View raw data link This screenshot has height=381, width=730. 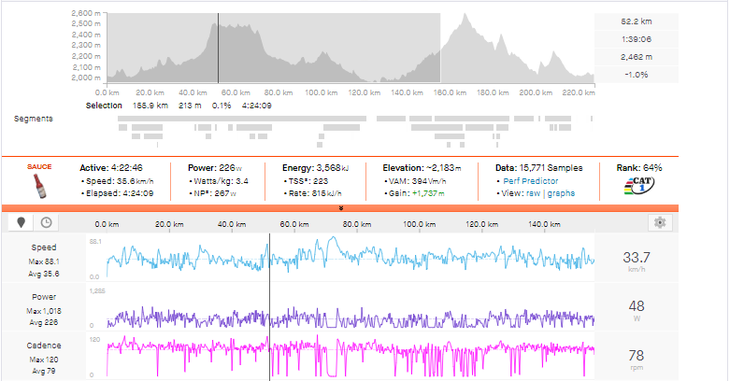[534, 193]
